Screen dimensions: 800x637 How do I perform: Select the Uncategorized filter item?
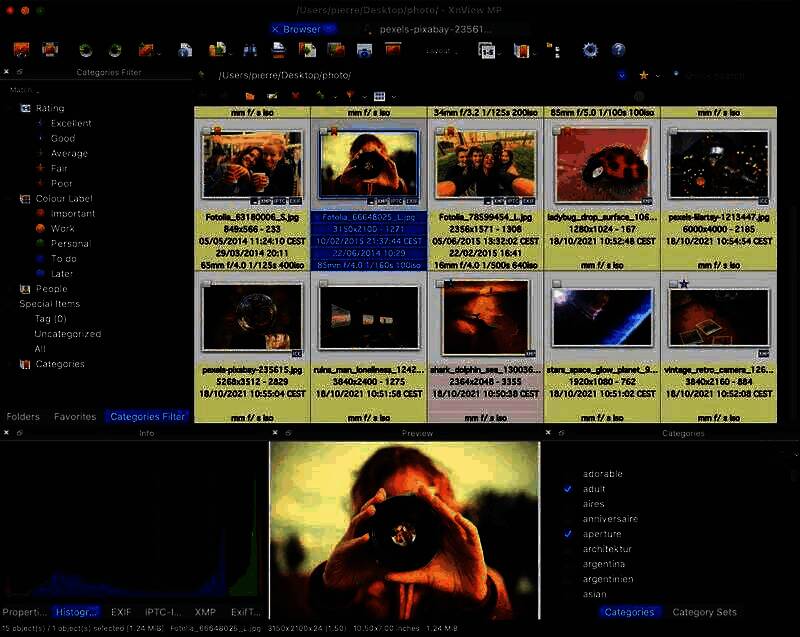tap(67, 334)
